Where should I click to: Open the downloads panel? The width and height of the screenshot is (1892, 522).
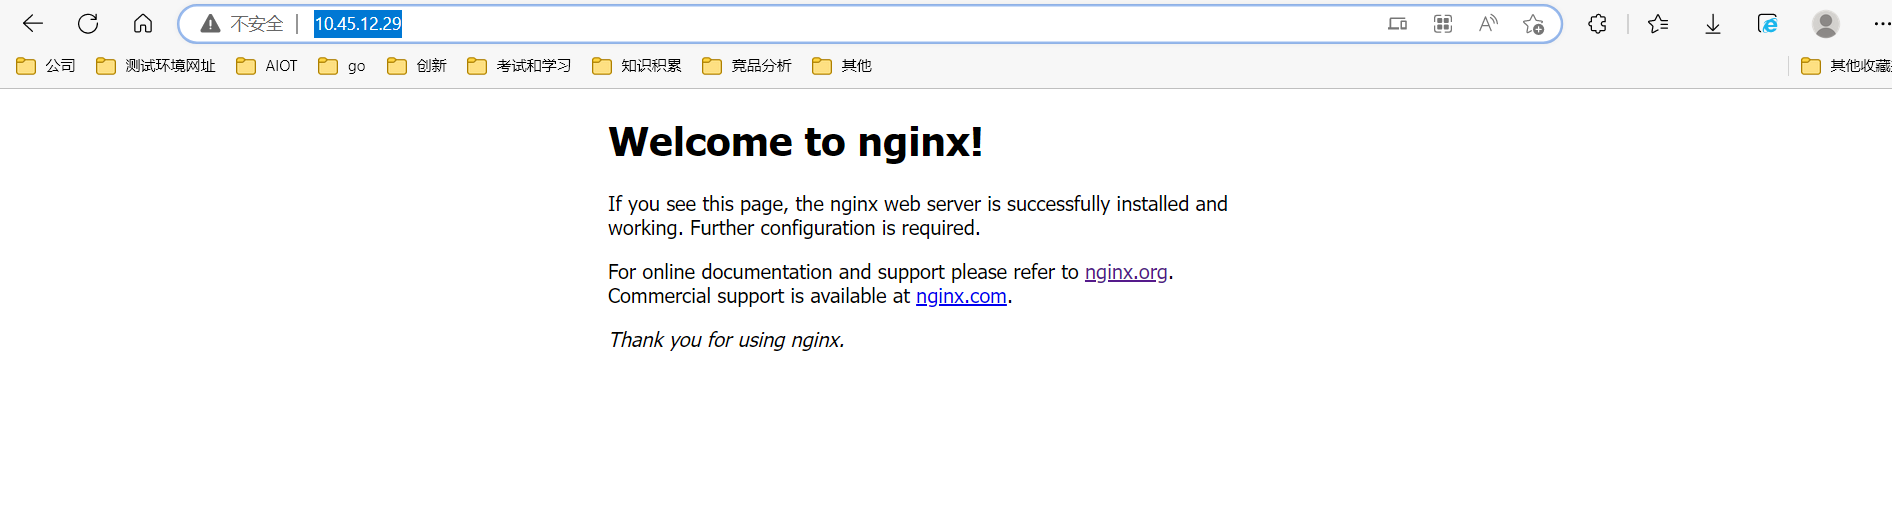(x=1713, y=23)
